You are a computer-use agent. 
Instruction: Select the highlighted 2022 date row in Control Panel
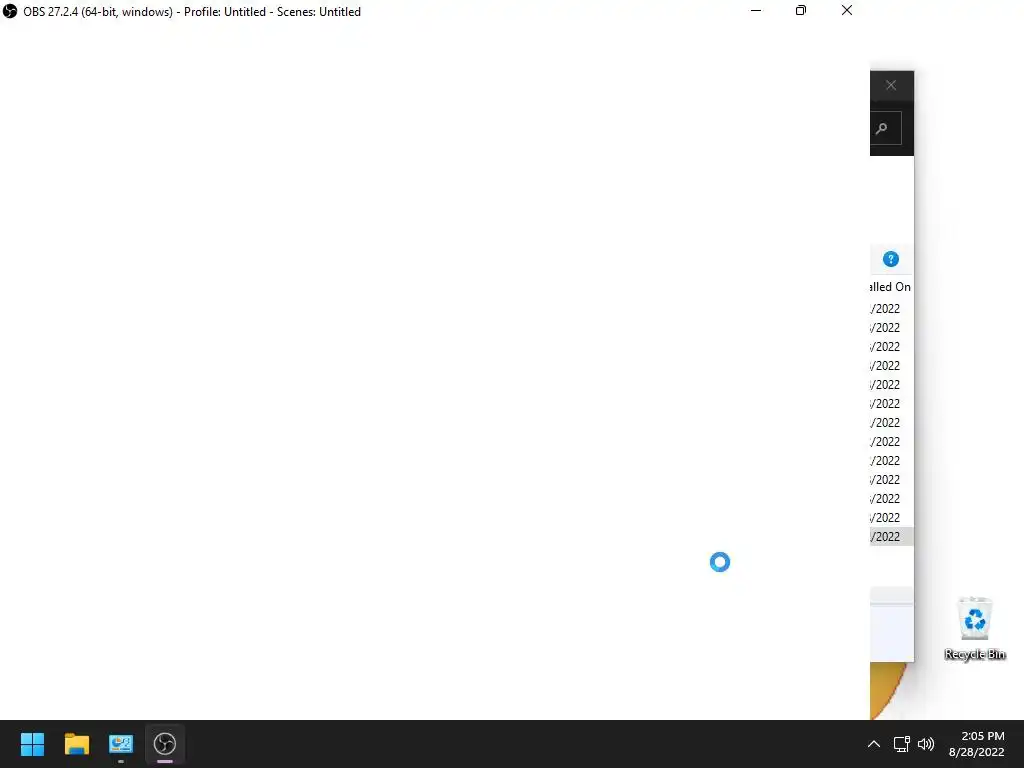click(x=891, y=536)
